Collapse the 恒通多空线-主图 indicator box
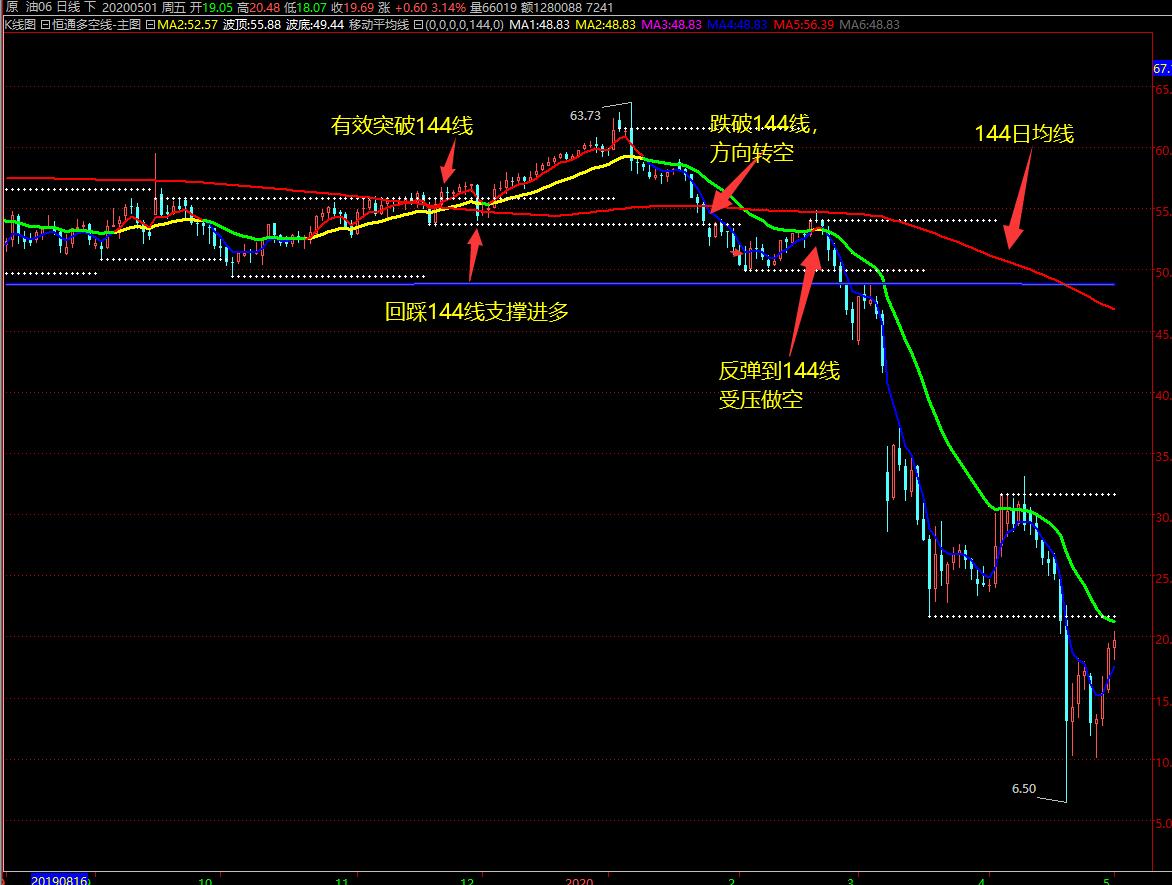 [x=45, y=25]
